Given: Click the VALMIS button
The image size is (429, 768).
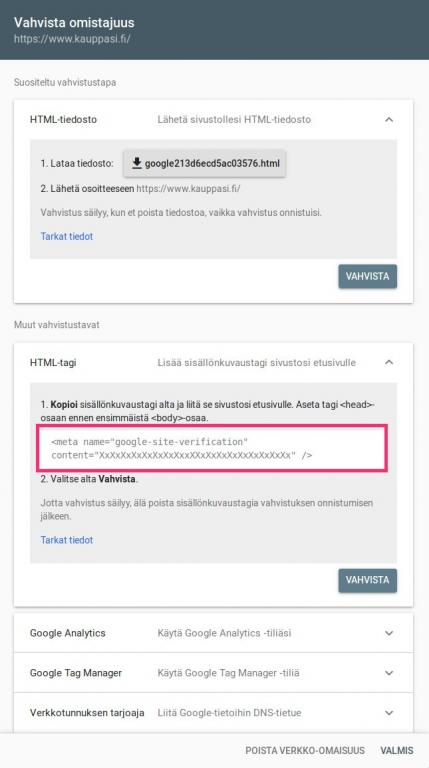Looking at the screenshot, I should (397, 750).
